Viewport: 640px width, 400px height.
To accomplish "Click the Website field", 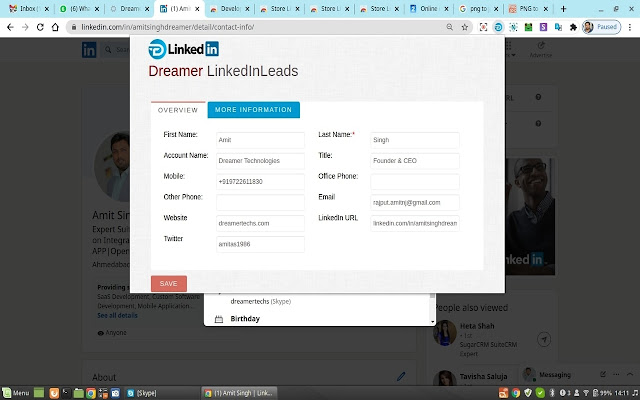I will point(260,223).
